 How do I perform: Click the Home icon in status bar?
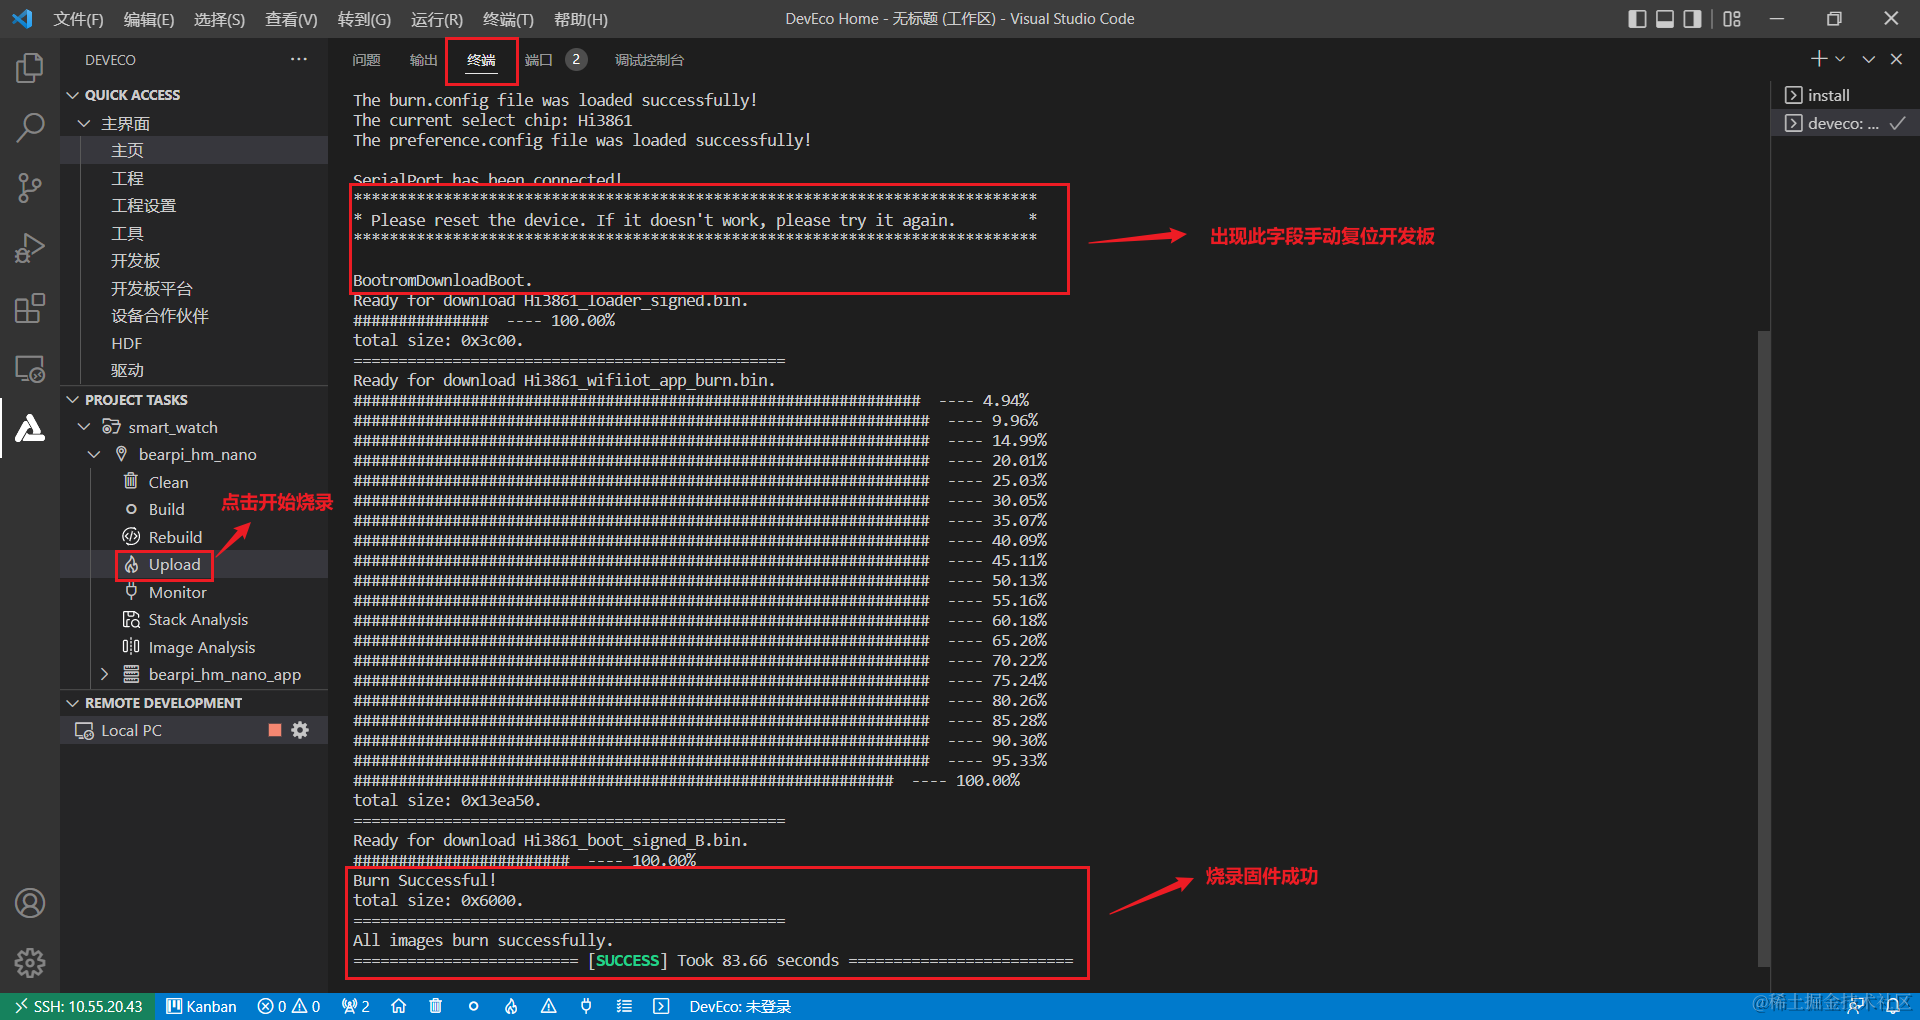coord(398,1006)
